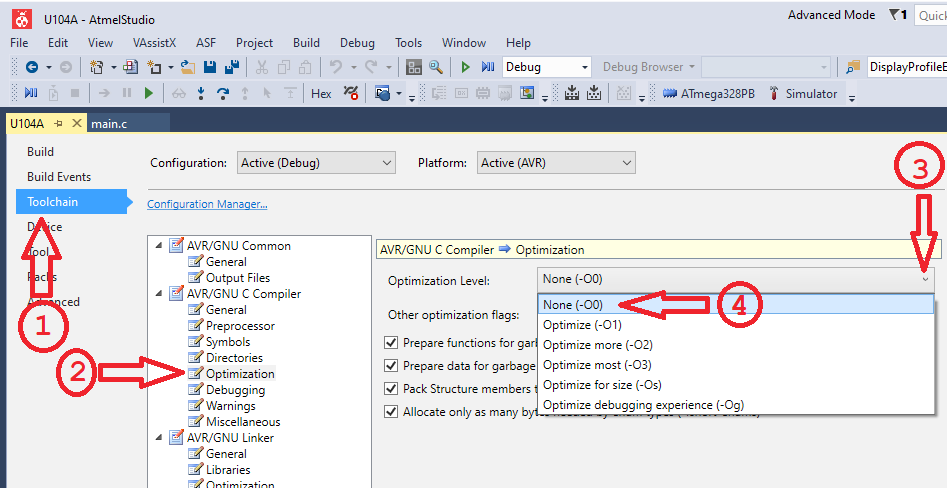
Task: Select Build Events in the side list
Action: [59, 177]
